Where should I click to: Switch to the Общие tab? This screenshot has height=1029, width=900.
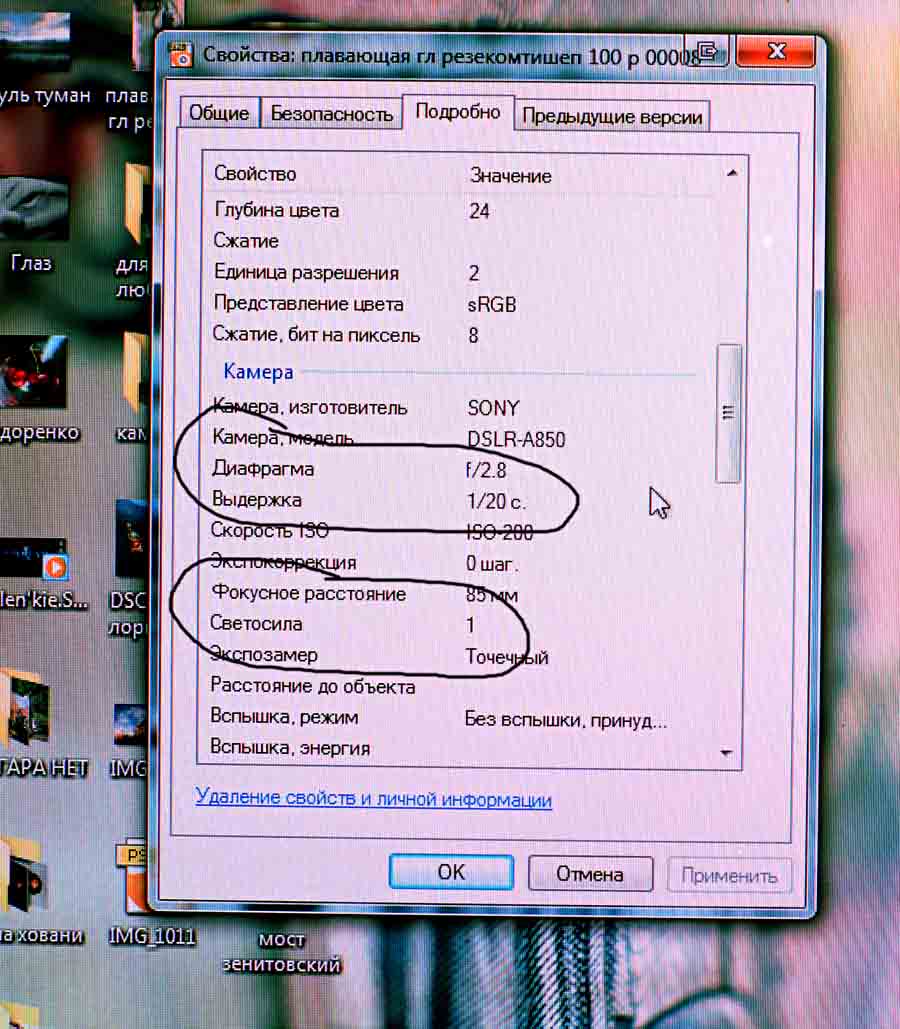coord(219,113)
